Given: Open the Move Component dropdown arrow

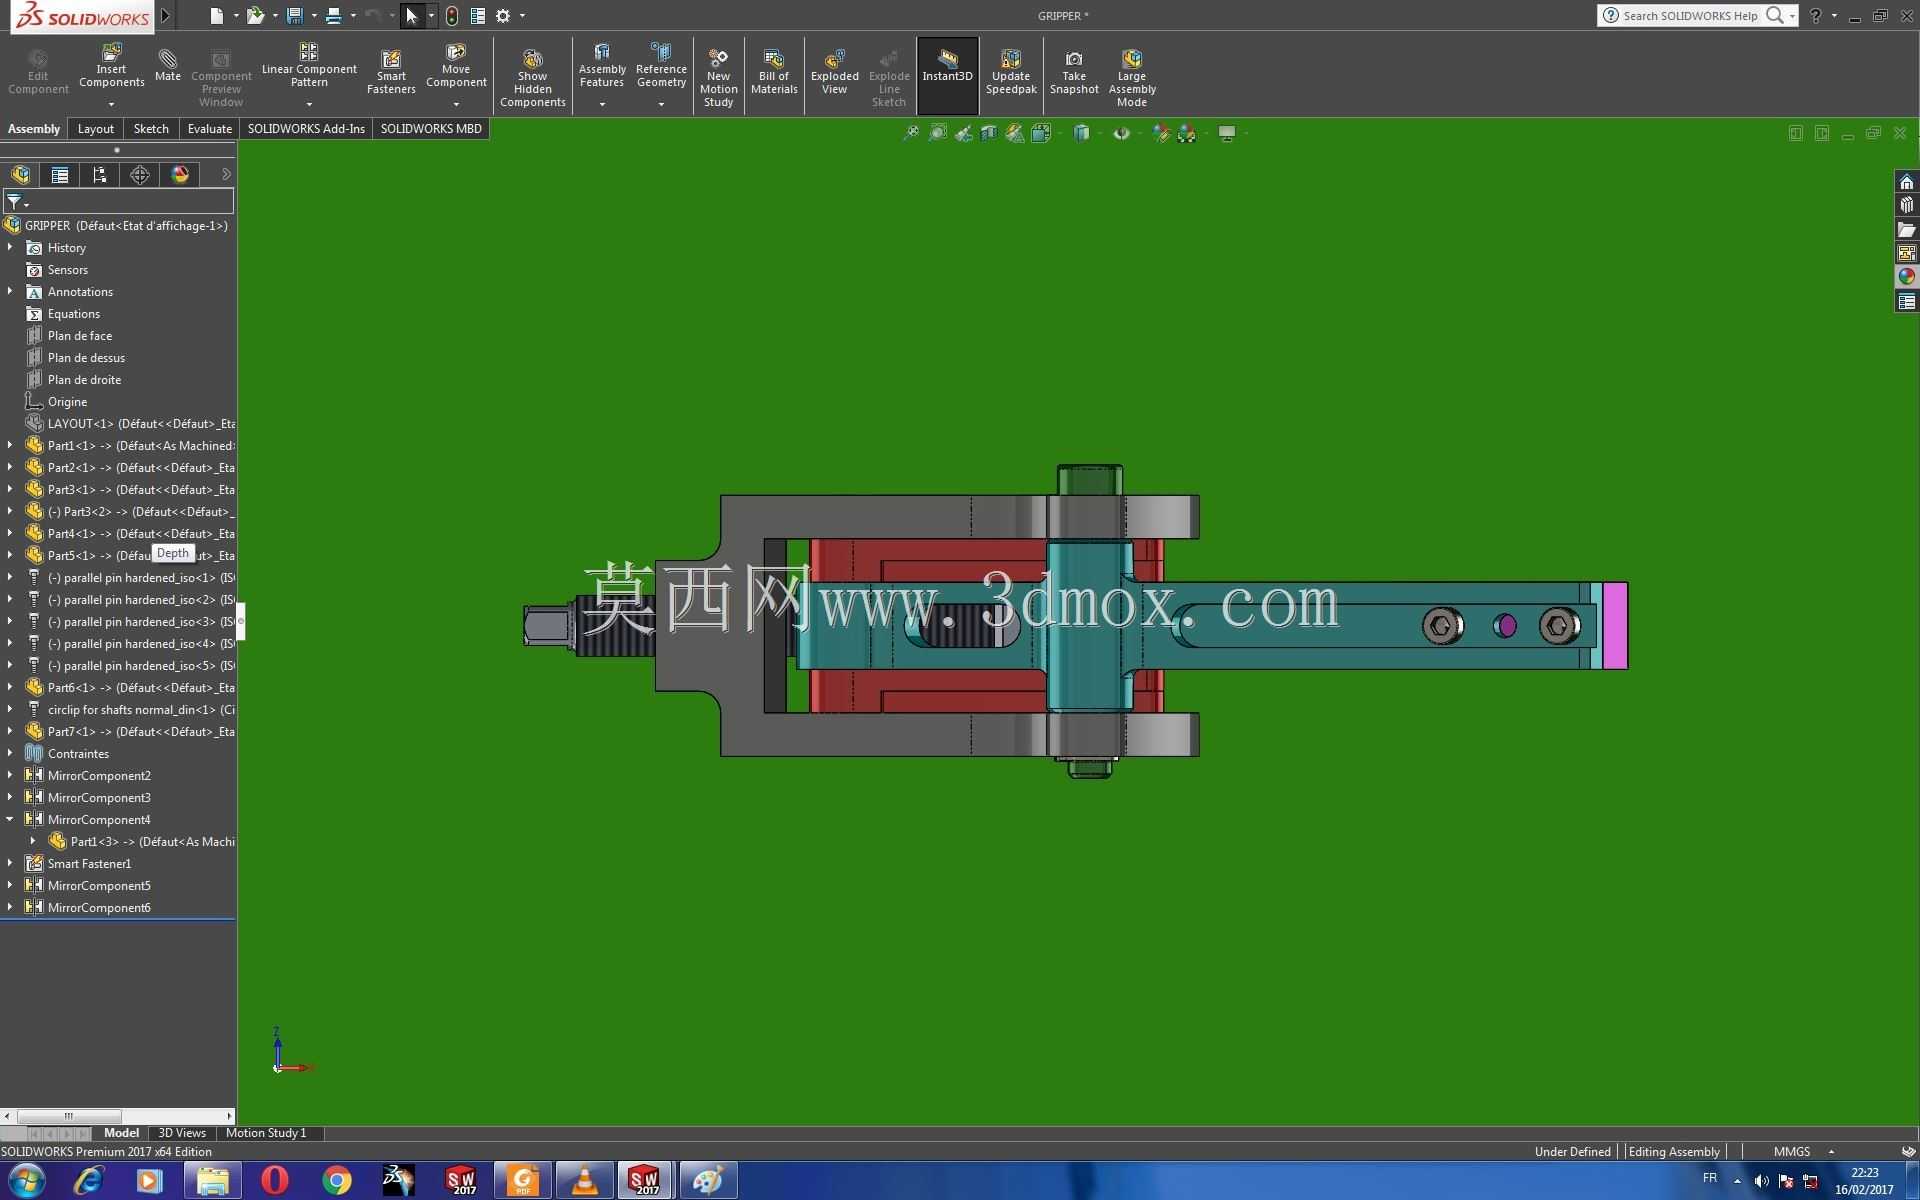Looking at the screenshot, I should pos(456,104).
